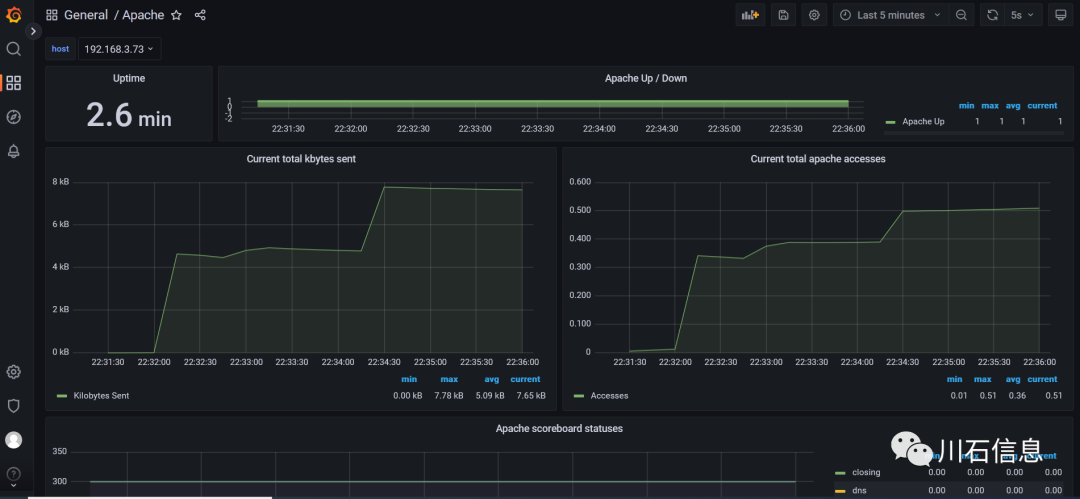Sort kbytes sent legend by max
Image resolution: width=1080 pixels, height=499 pixels.
(x=449, y=379)
